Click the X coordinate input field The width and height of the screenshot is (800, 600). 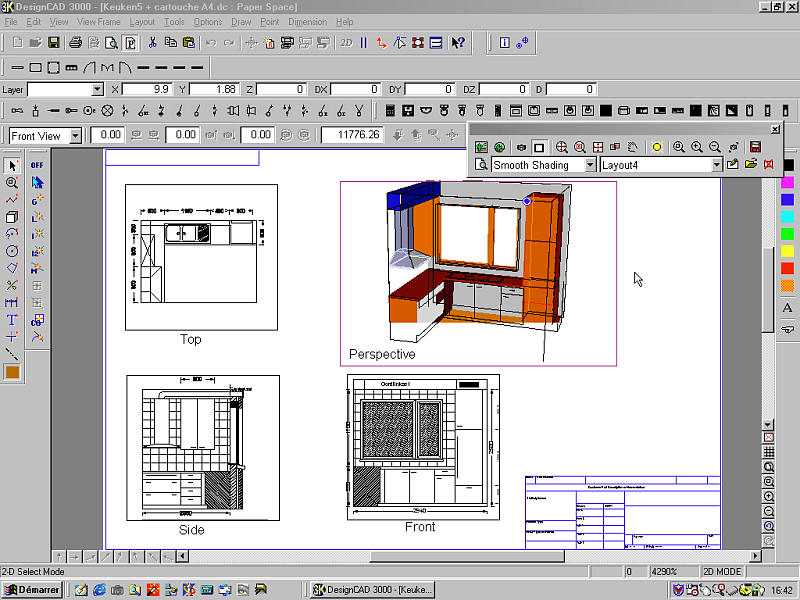tap(148, 89)
